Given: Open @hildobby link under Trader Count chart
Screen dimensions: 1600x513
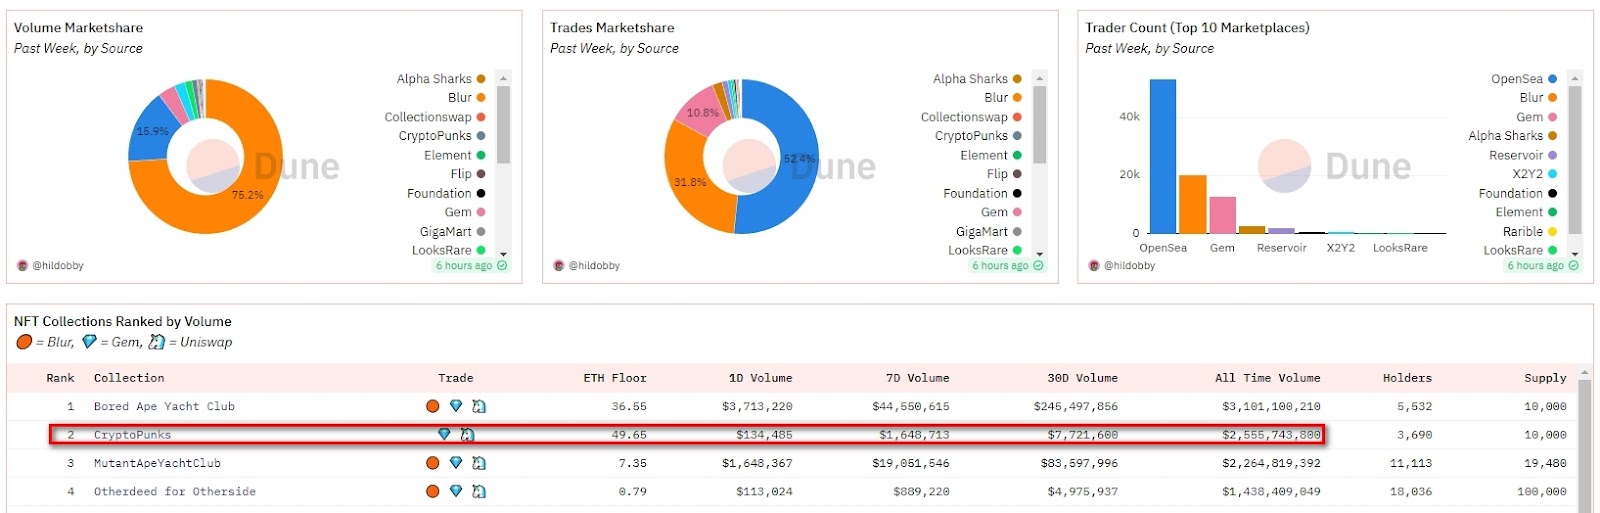Looking at the screenshot, I should 1129,266.
